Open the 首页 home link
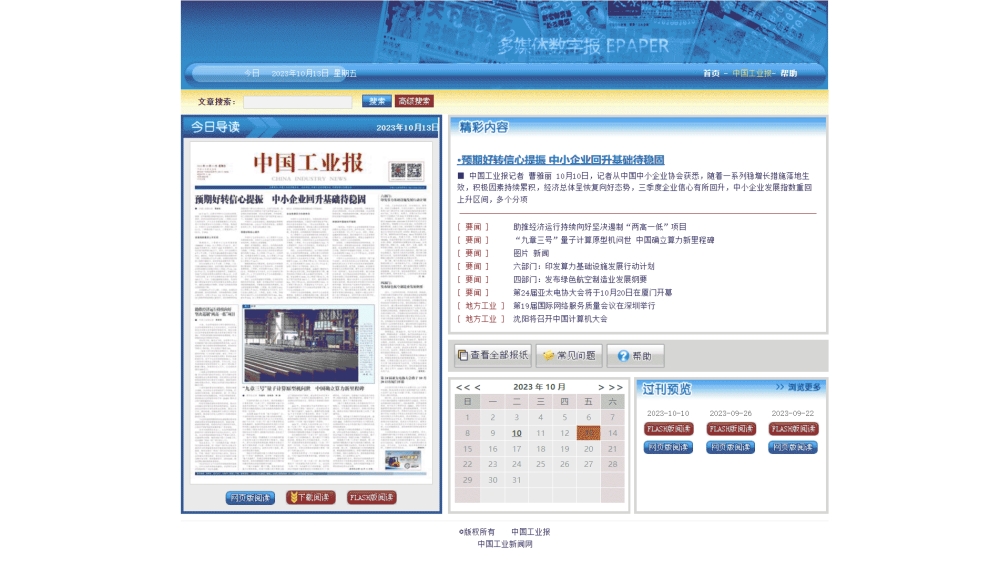This screenshot has width=1000, height=568. click(711, 73)
